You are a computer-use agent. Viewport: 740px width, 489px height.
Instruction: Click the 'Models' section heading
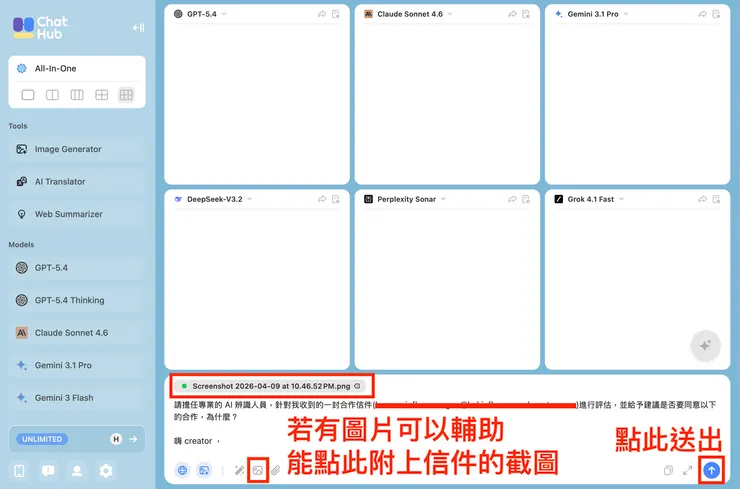(x=21, y=244)
